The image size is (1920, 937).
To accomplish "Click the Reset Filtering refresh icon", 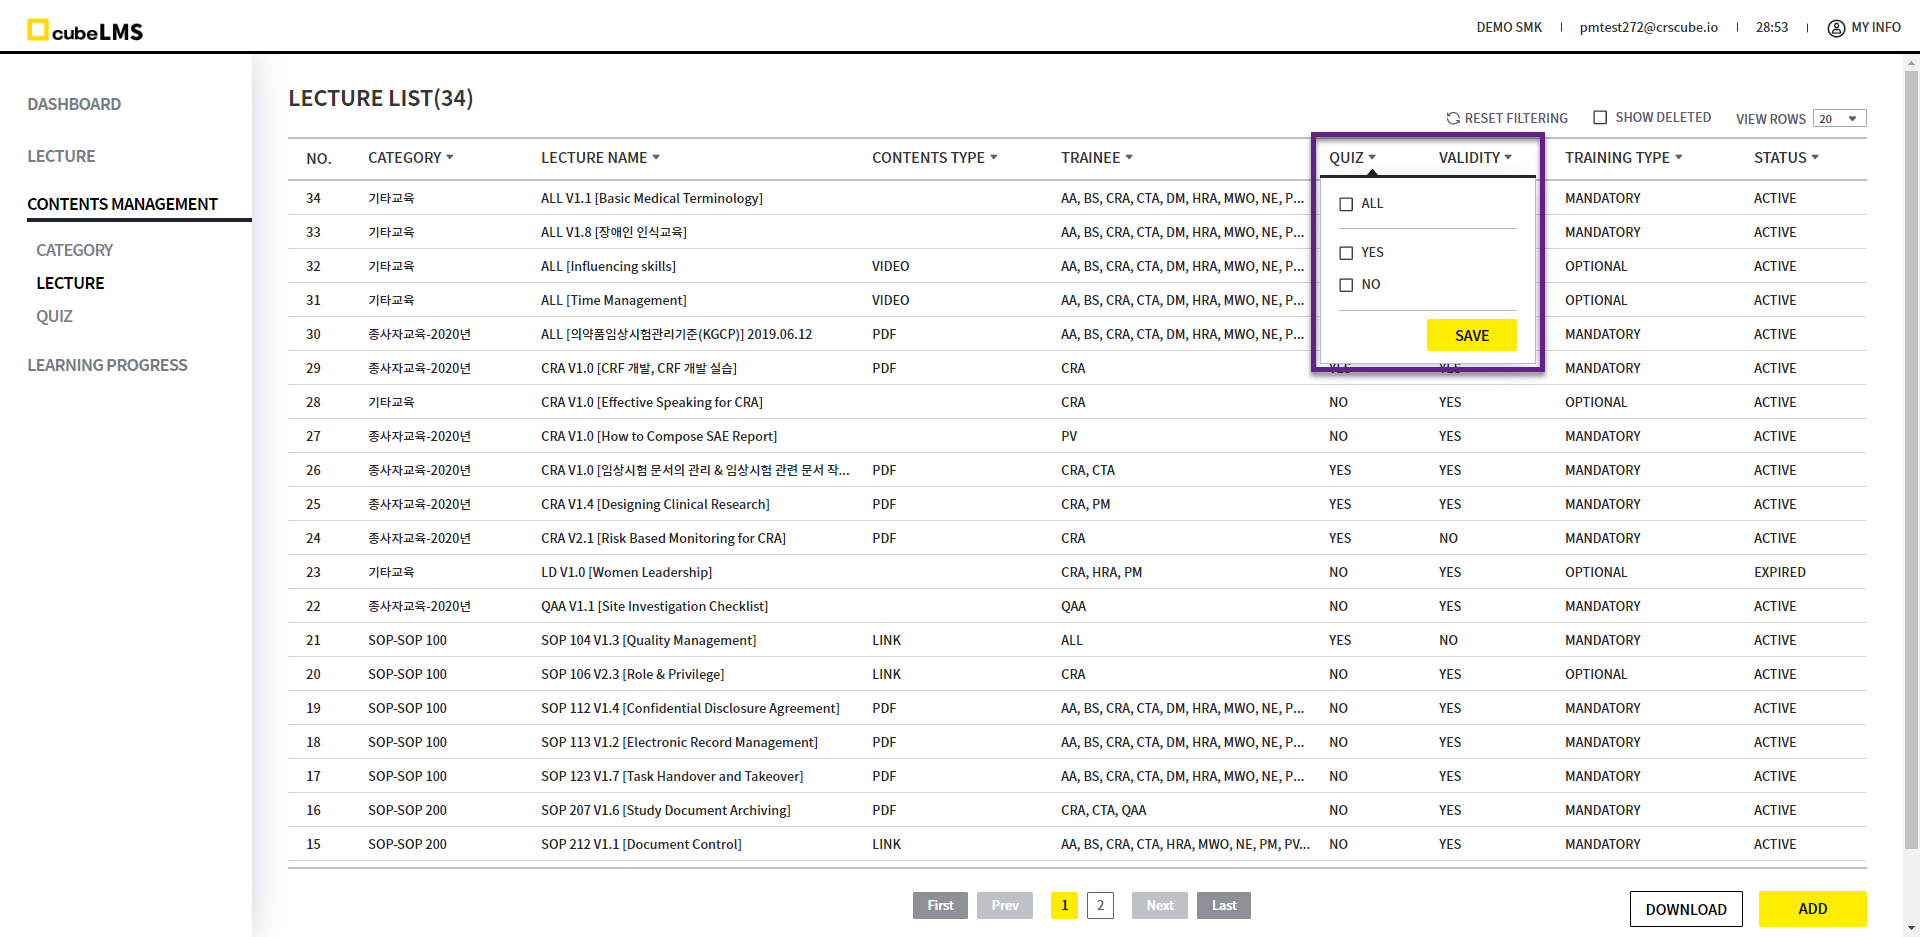I will (1453, 118).
